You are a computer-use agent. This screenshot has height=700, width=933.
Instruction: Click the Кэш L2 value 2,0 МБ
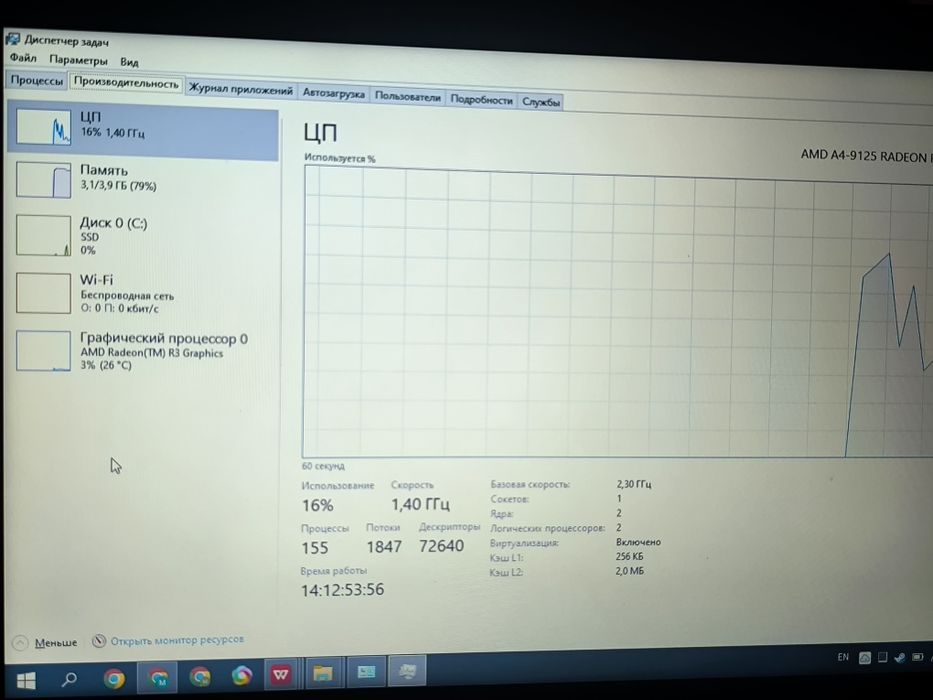pyautogui.click(x=630, y=571)
